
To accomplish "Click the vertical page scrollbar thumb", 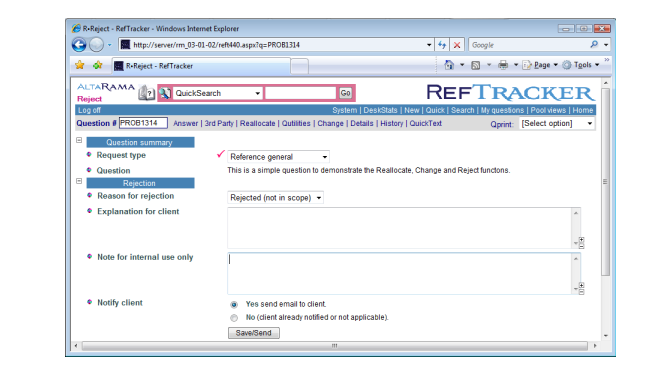I will 605,182.
